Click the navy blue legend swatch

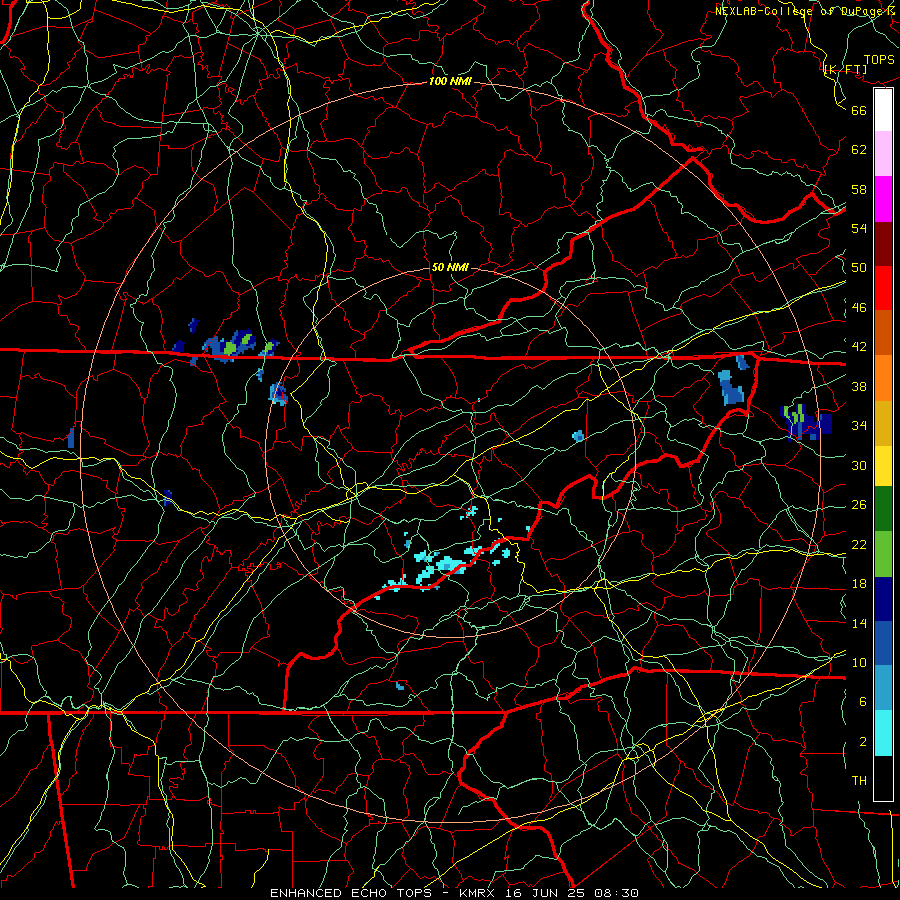883,599
